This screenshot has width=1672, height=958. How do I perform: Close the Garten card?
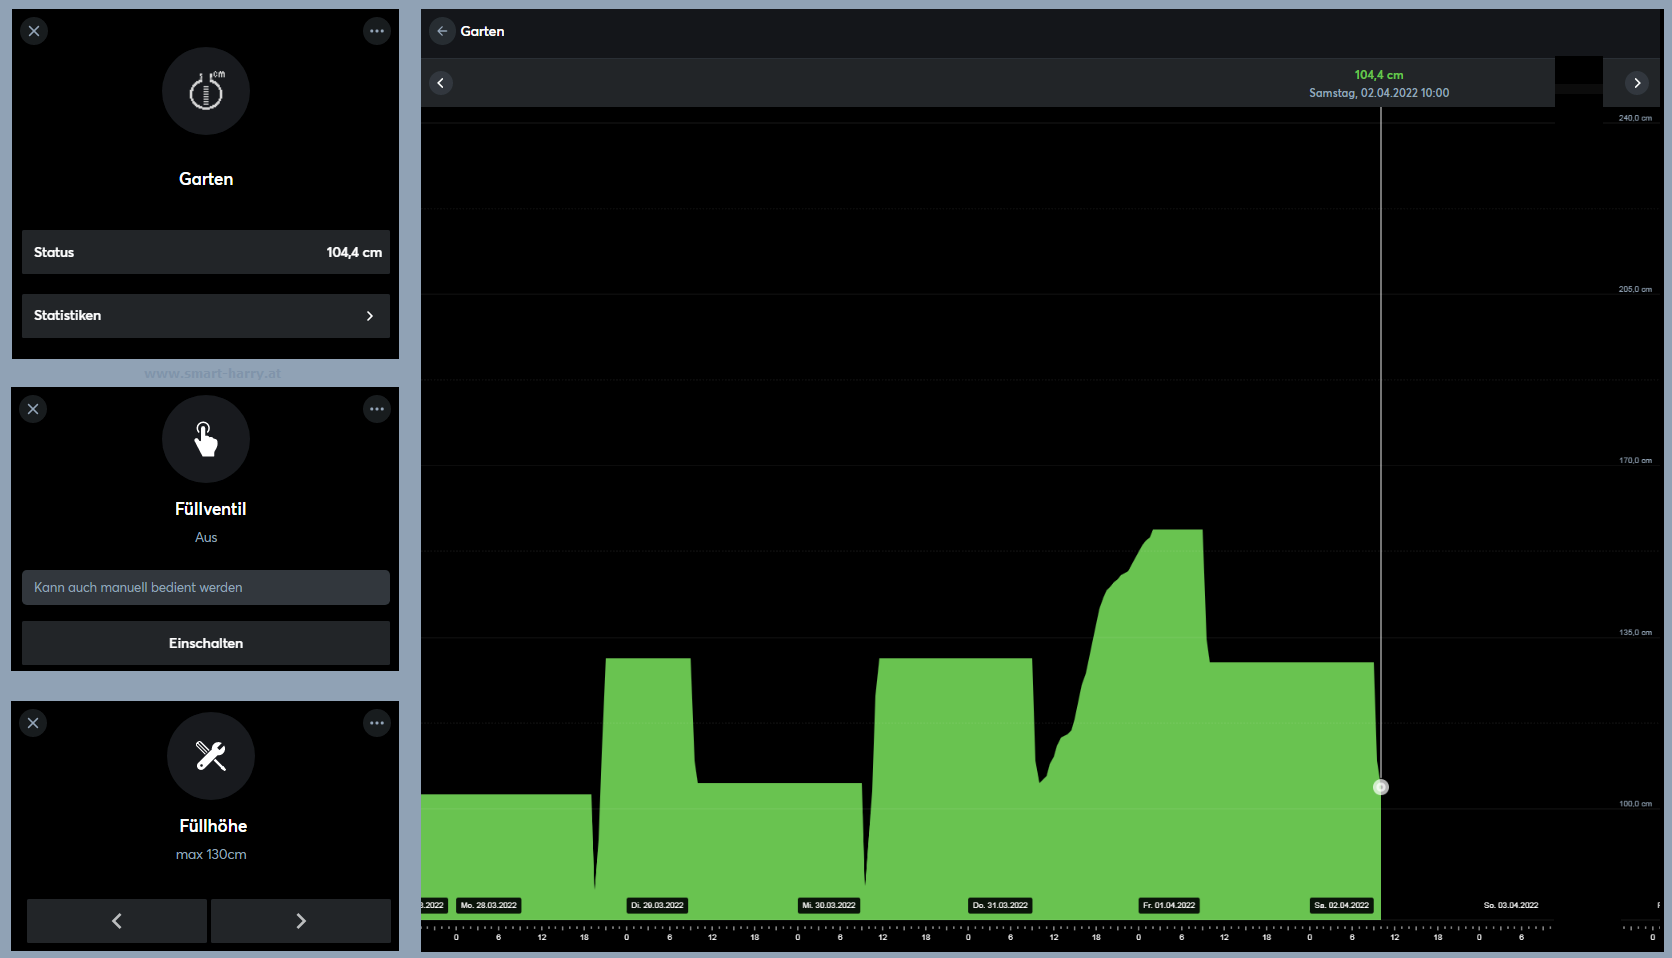point(34,31)
